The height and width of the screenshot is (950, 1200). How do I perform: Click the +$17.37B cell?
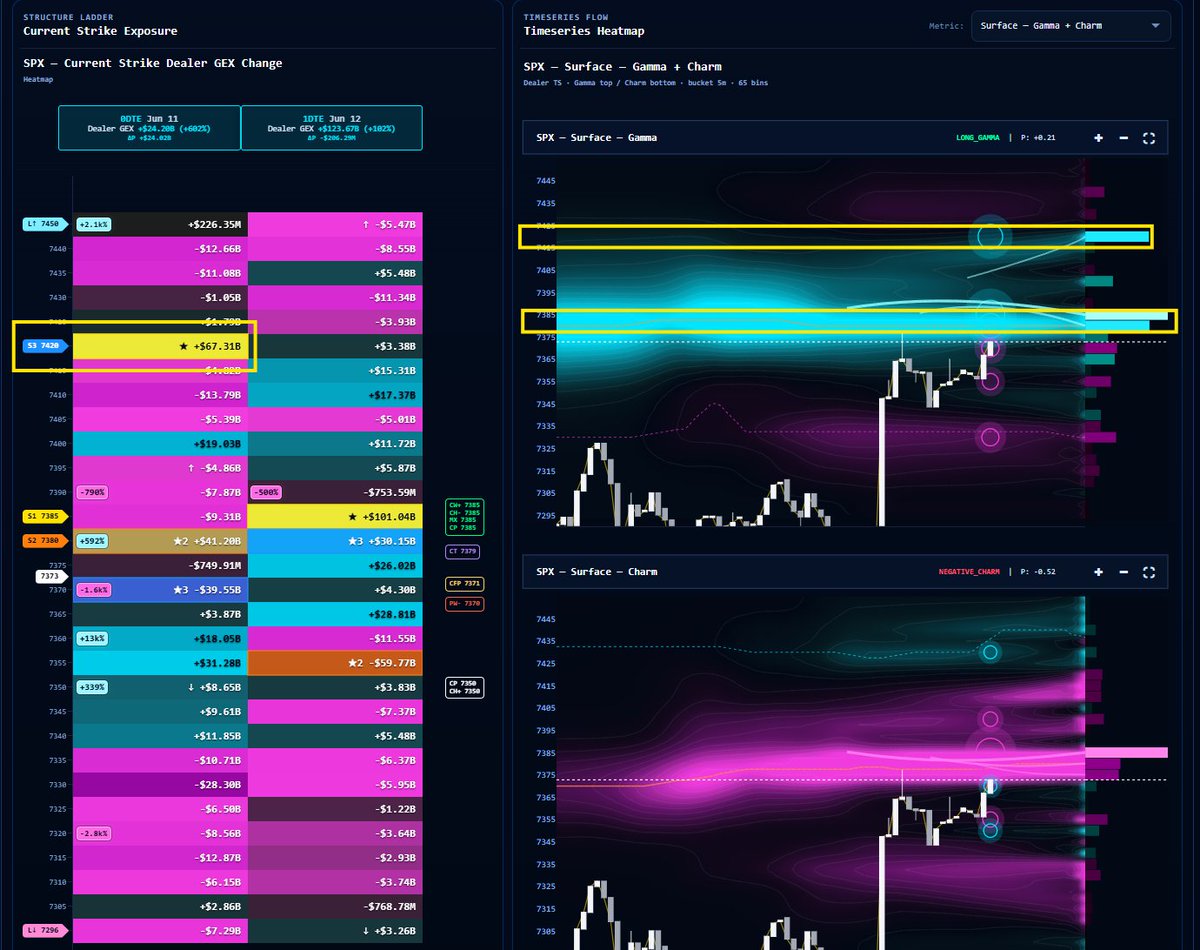(335, 395)
